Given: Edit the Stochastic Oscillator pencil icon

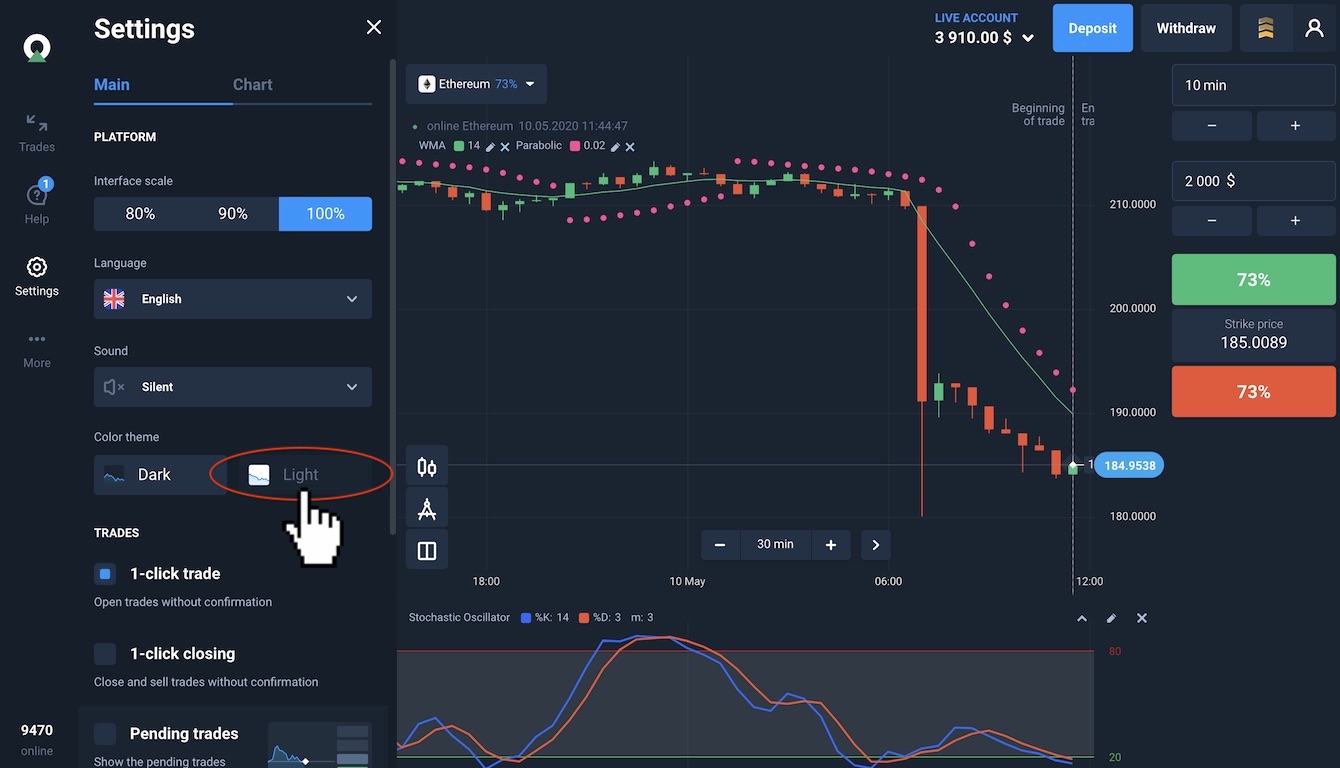Looking at the screenshot, I should click(1111, 618).
